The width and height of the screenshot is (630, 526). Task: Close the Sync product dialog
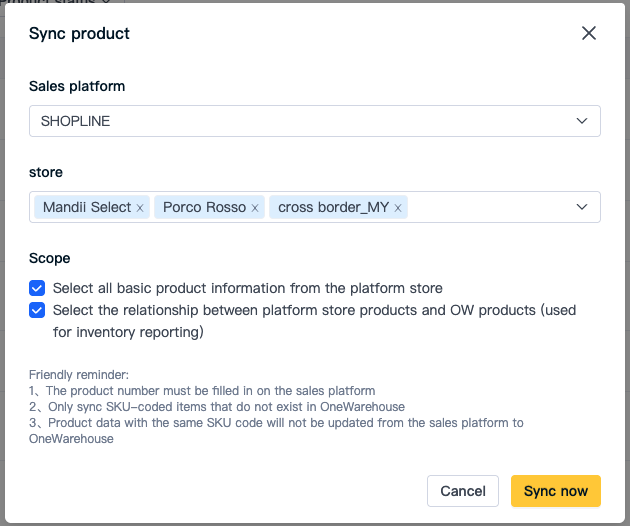[x=589, y=33]
